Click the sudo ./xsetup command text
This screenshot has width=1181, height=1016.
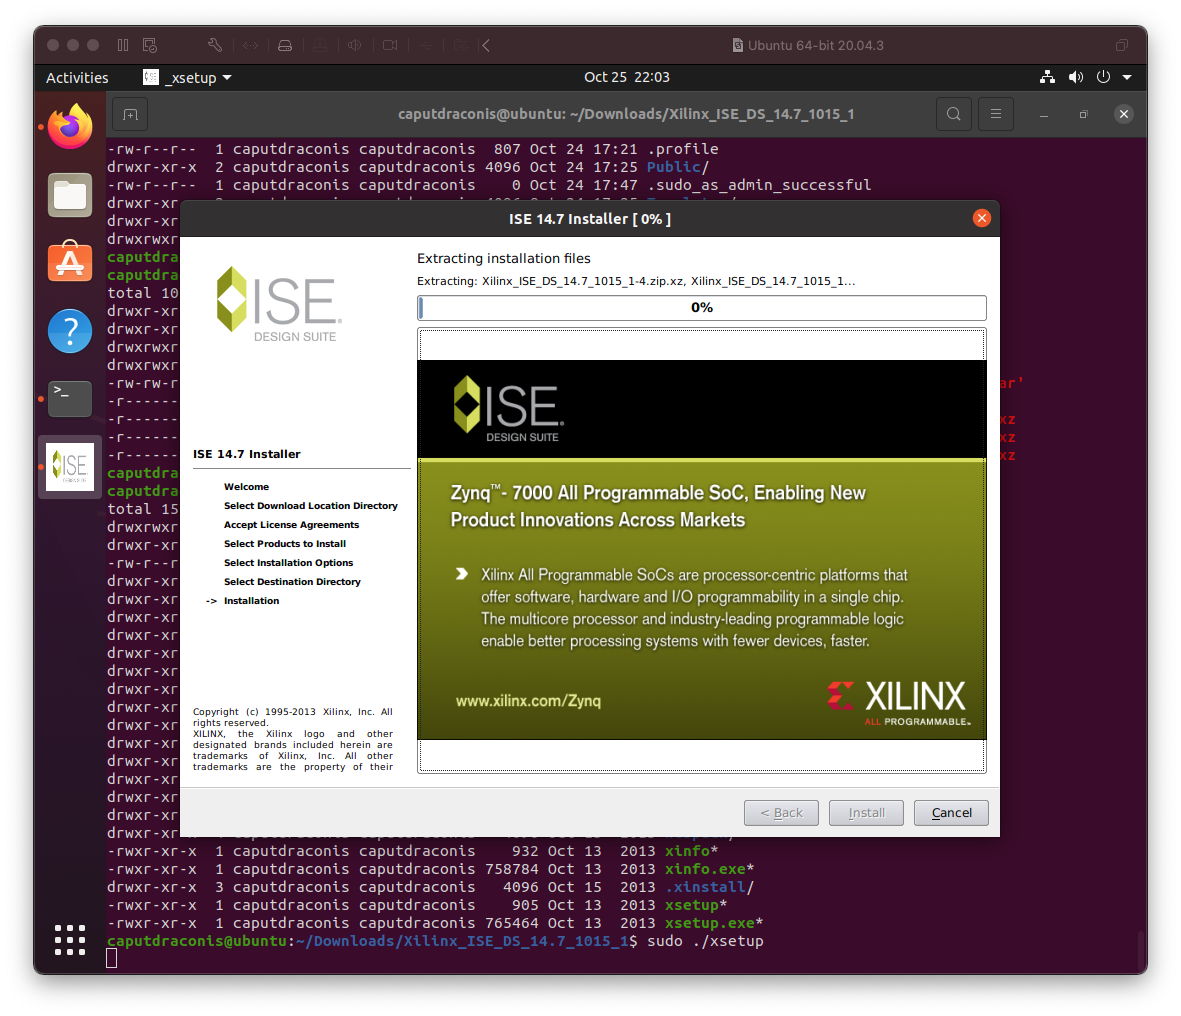[705, 941]
